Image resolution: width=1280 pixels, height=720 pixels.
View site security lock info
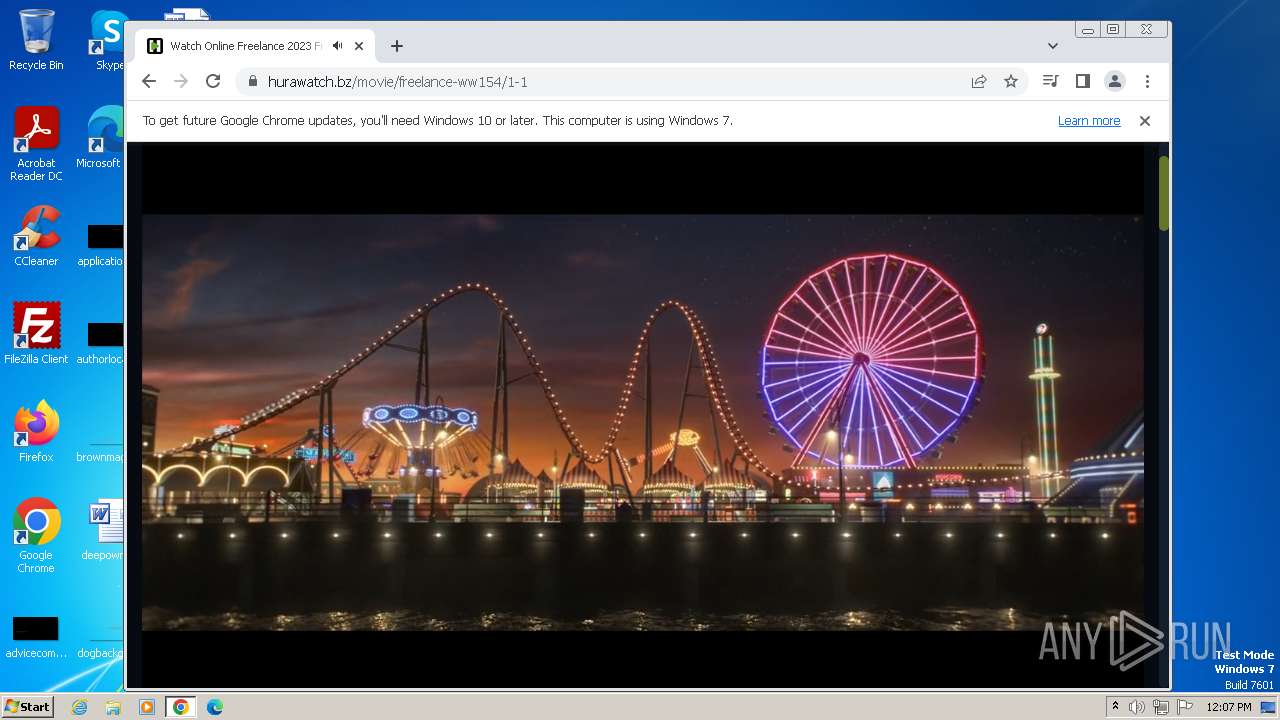tap(252, 82)
